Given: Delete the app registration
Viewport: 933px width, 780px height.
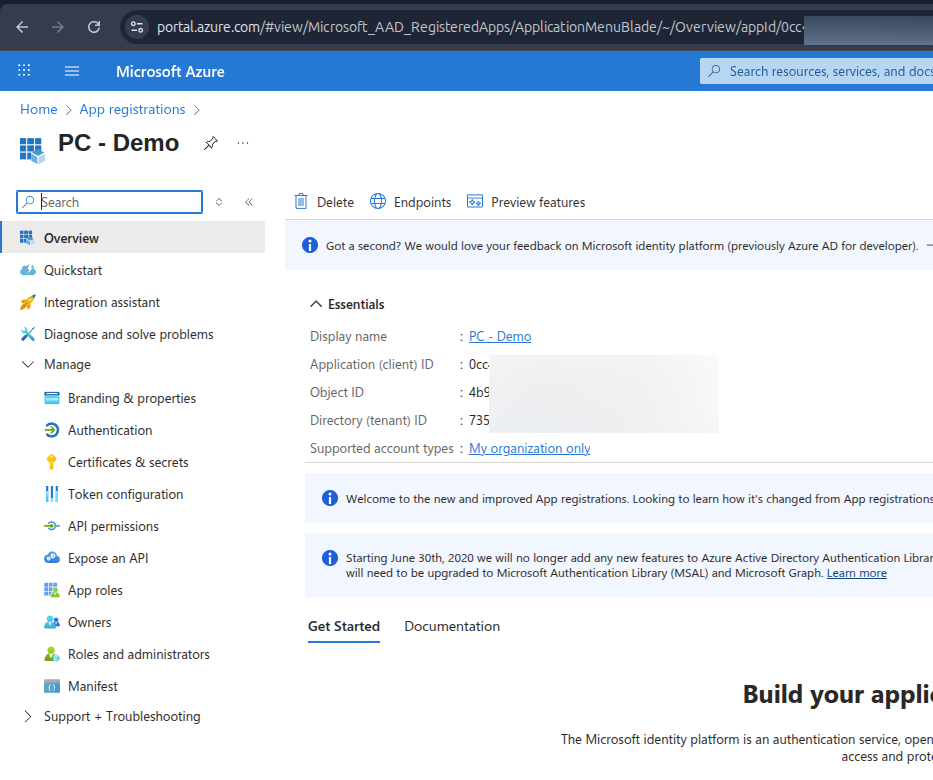Looking at the screenshot, I should [x=323, y=201].
